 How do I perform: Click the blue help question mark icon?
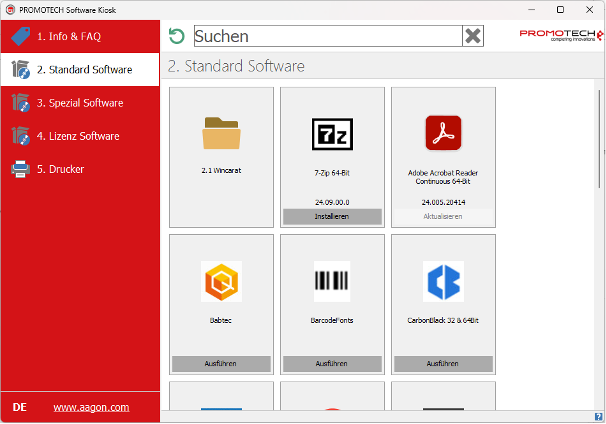pyautogui.click(x=599, y=417)
